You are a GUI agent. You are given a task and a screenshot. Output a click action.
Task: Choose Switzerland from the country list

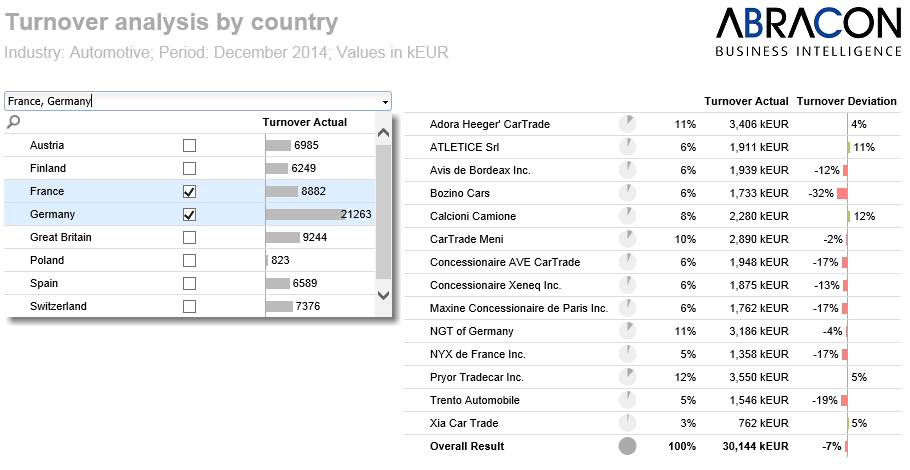point(58,306)
